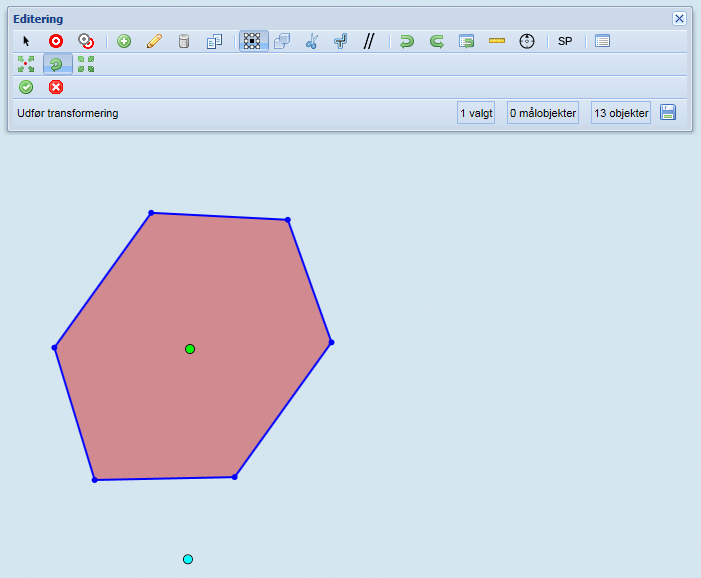This screenshot has height=578, width=701.
Task: Click the red target select icon
Action: pyautogui.click(x=56, y=41)
